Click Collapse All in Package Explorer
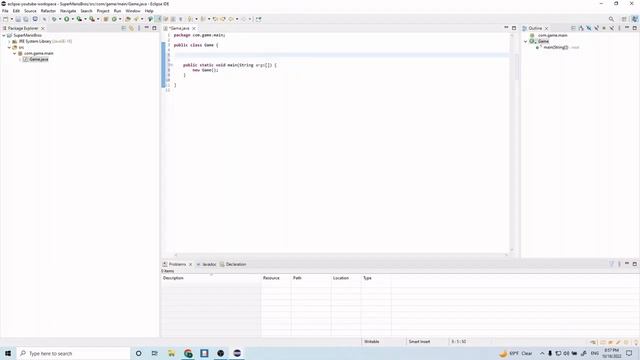The width and height of the screenshot is (640, 360). 124,28
